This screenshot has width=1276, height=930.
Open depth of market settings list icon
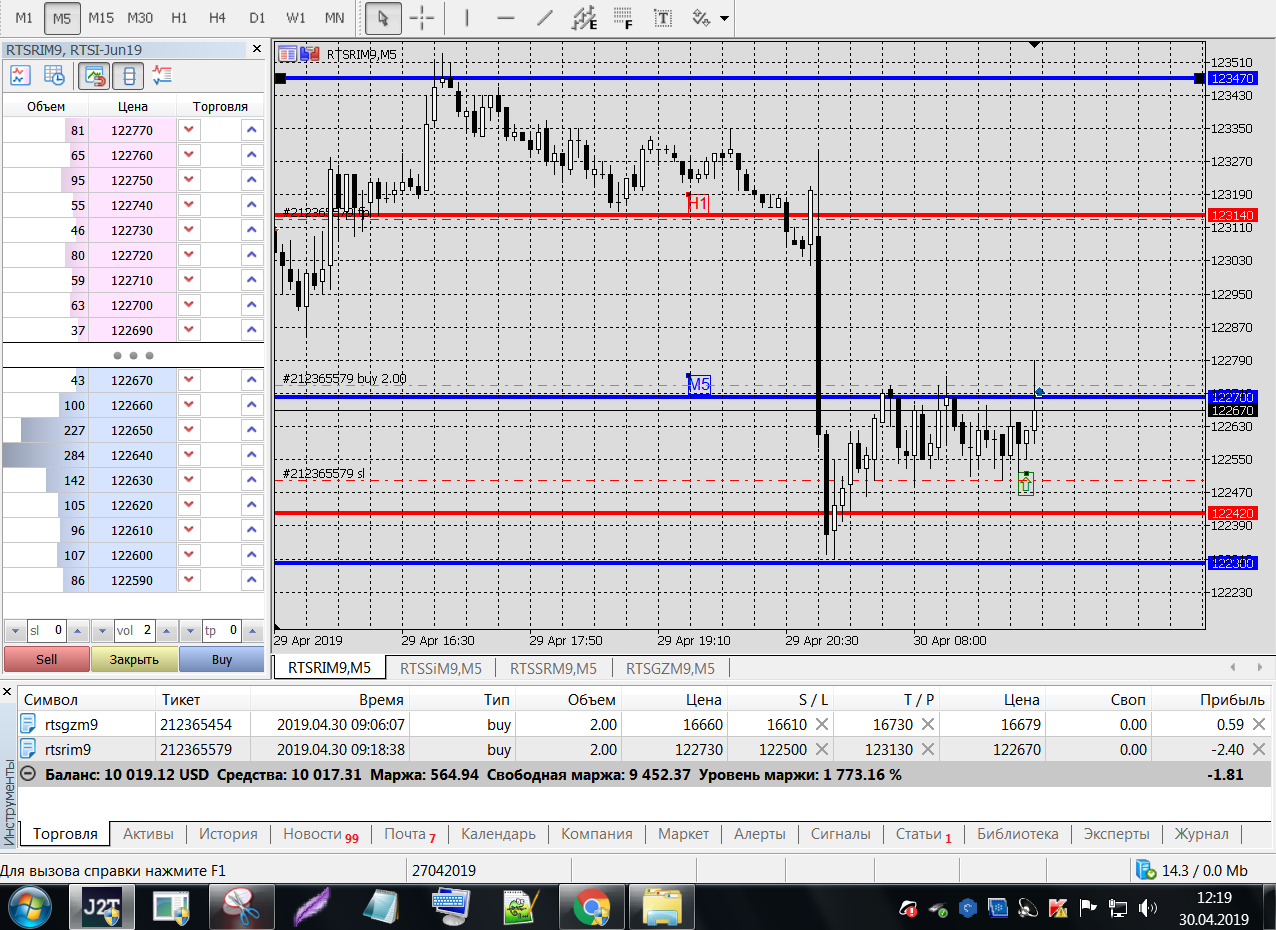pos(162,75)
